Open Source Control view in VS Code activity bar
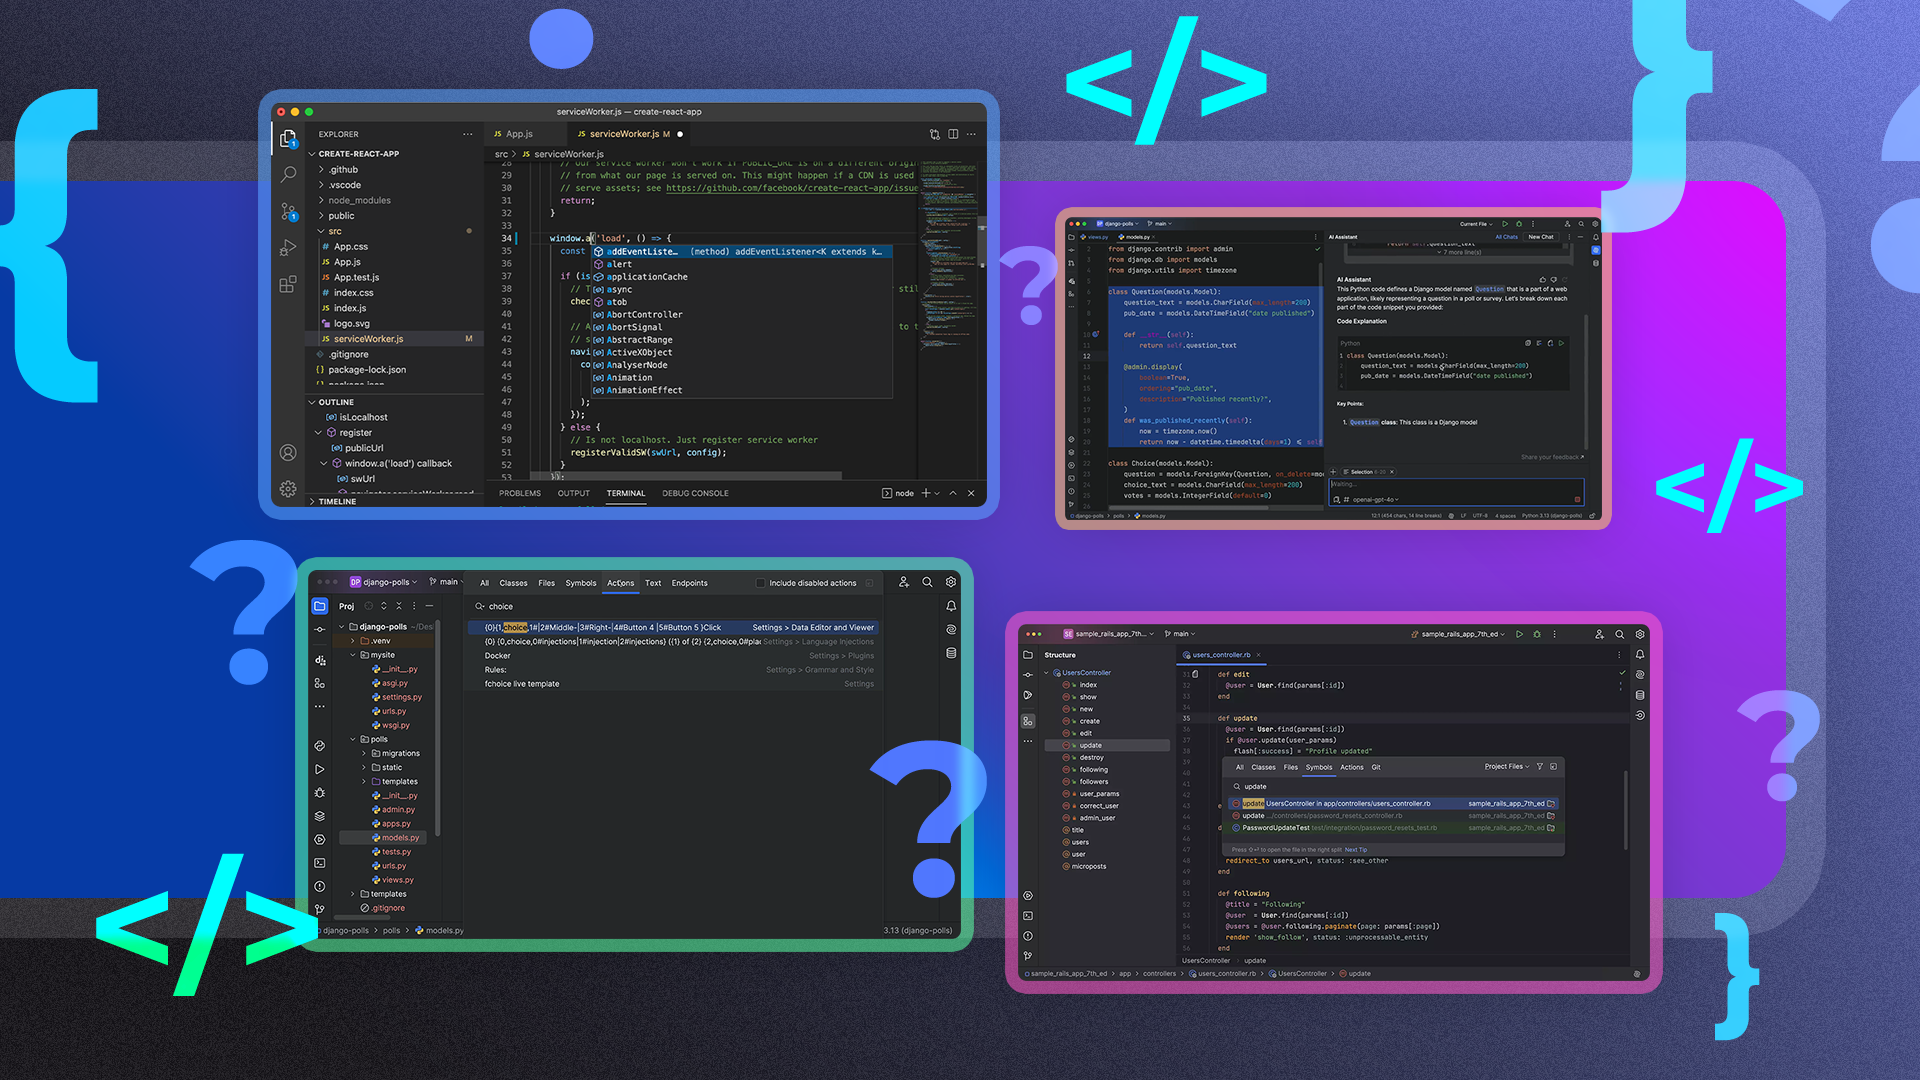The height and width of the screenshot is (1080, 1920). pyautogui.click(x=288, y=210)
